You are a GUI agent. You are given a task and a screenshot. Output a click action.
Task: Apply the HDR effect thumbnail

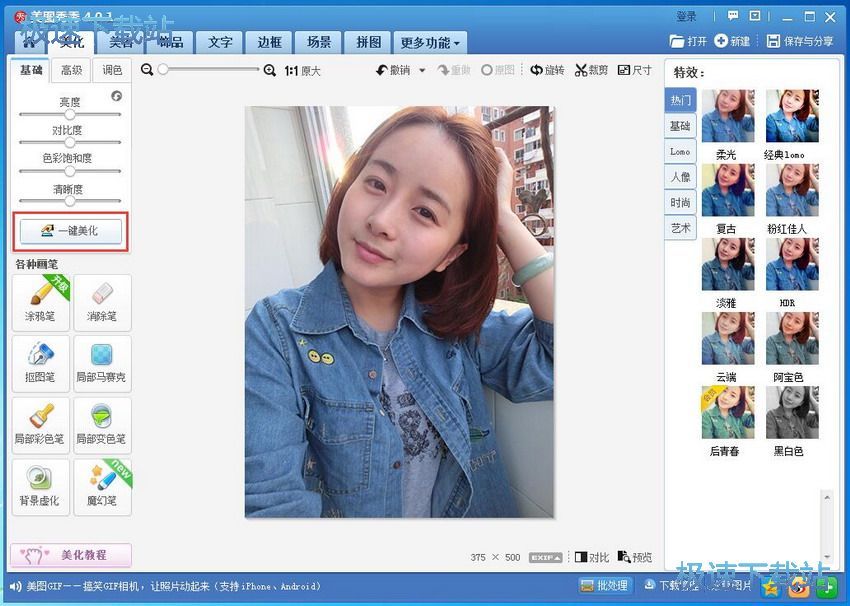(792, 264)
